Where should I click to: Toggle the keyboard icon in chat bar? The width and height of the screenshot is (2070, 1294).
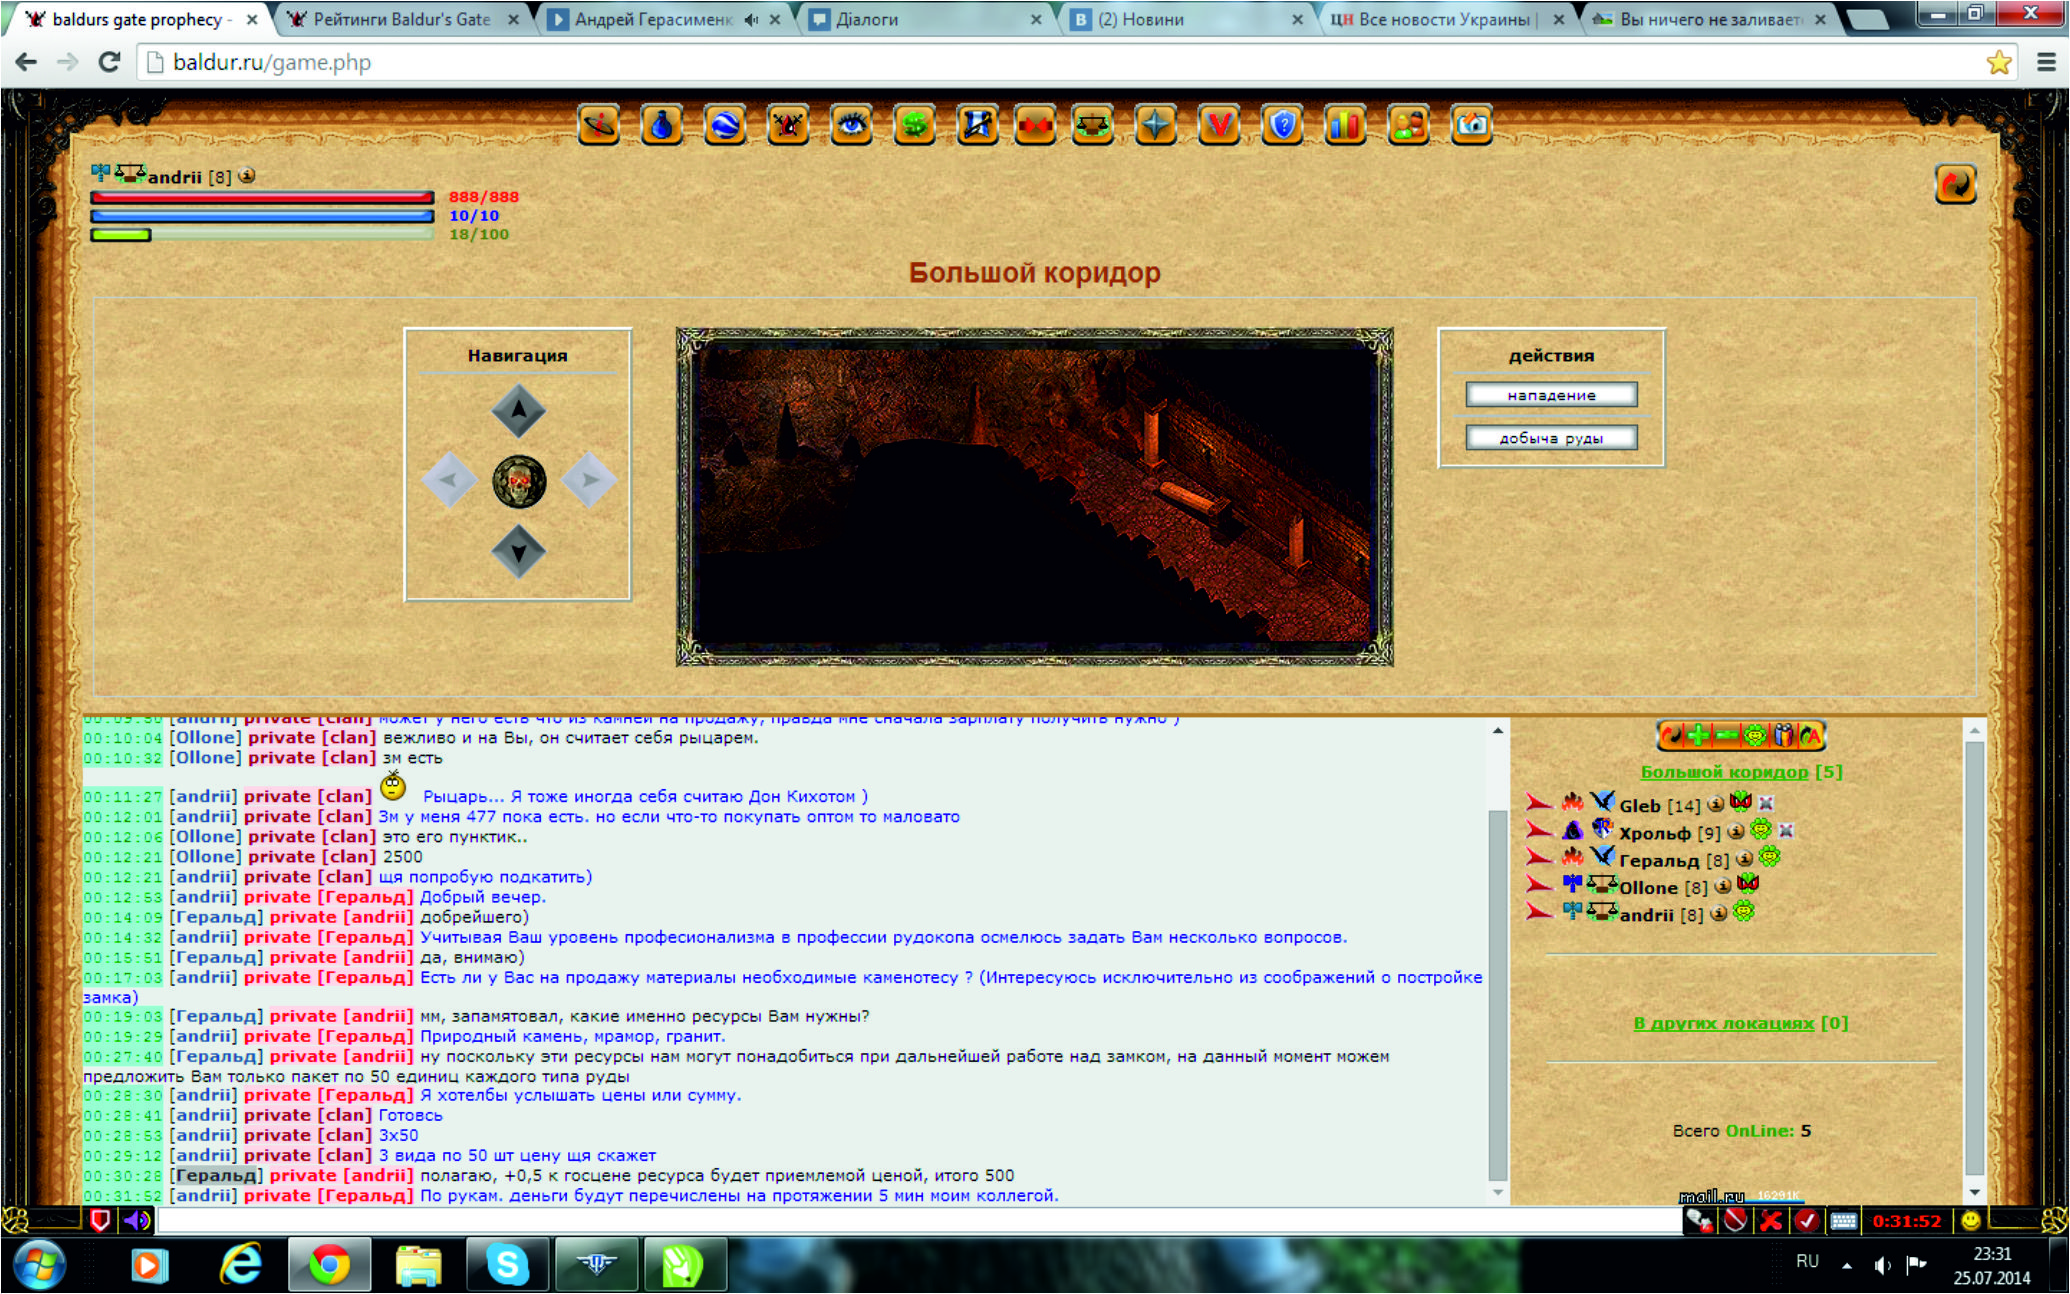tap(1843, 1220)
